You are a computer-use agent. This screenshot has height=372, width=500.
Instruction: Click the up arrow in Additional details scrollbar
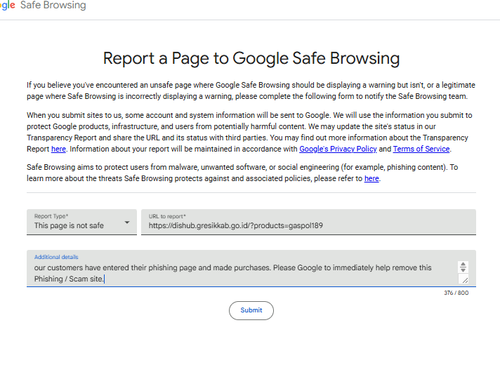pyautogui.click(x=463, y=264)
